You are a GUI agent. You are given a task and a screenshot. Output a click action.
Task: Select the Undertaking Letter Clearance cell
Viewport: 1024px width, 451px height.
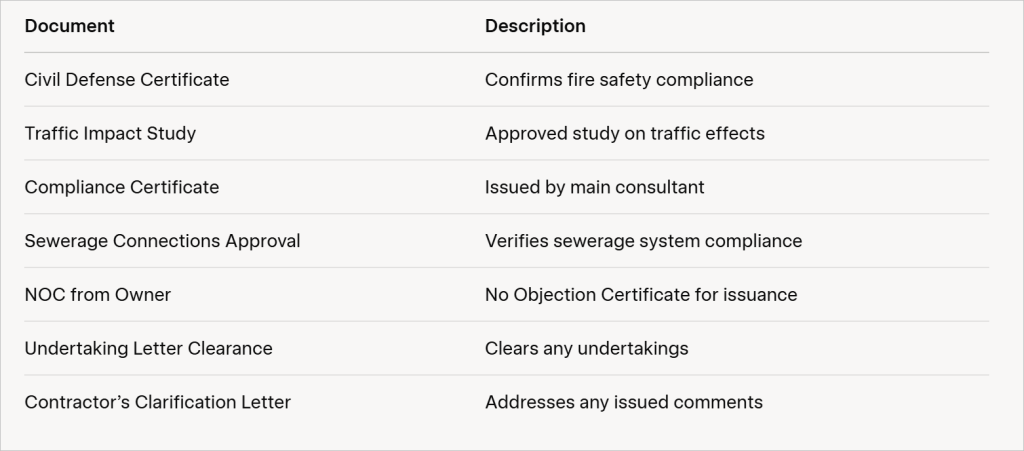pyautogui.click(x=148, y=349)
